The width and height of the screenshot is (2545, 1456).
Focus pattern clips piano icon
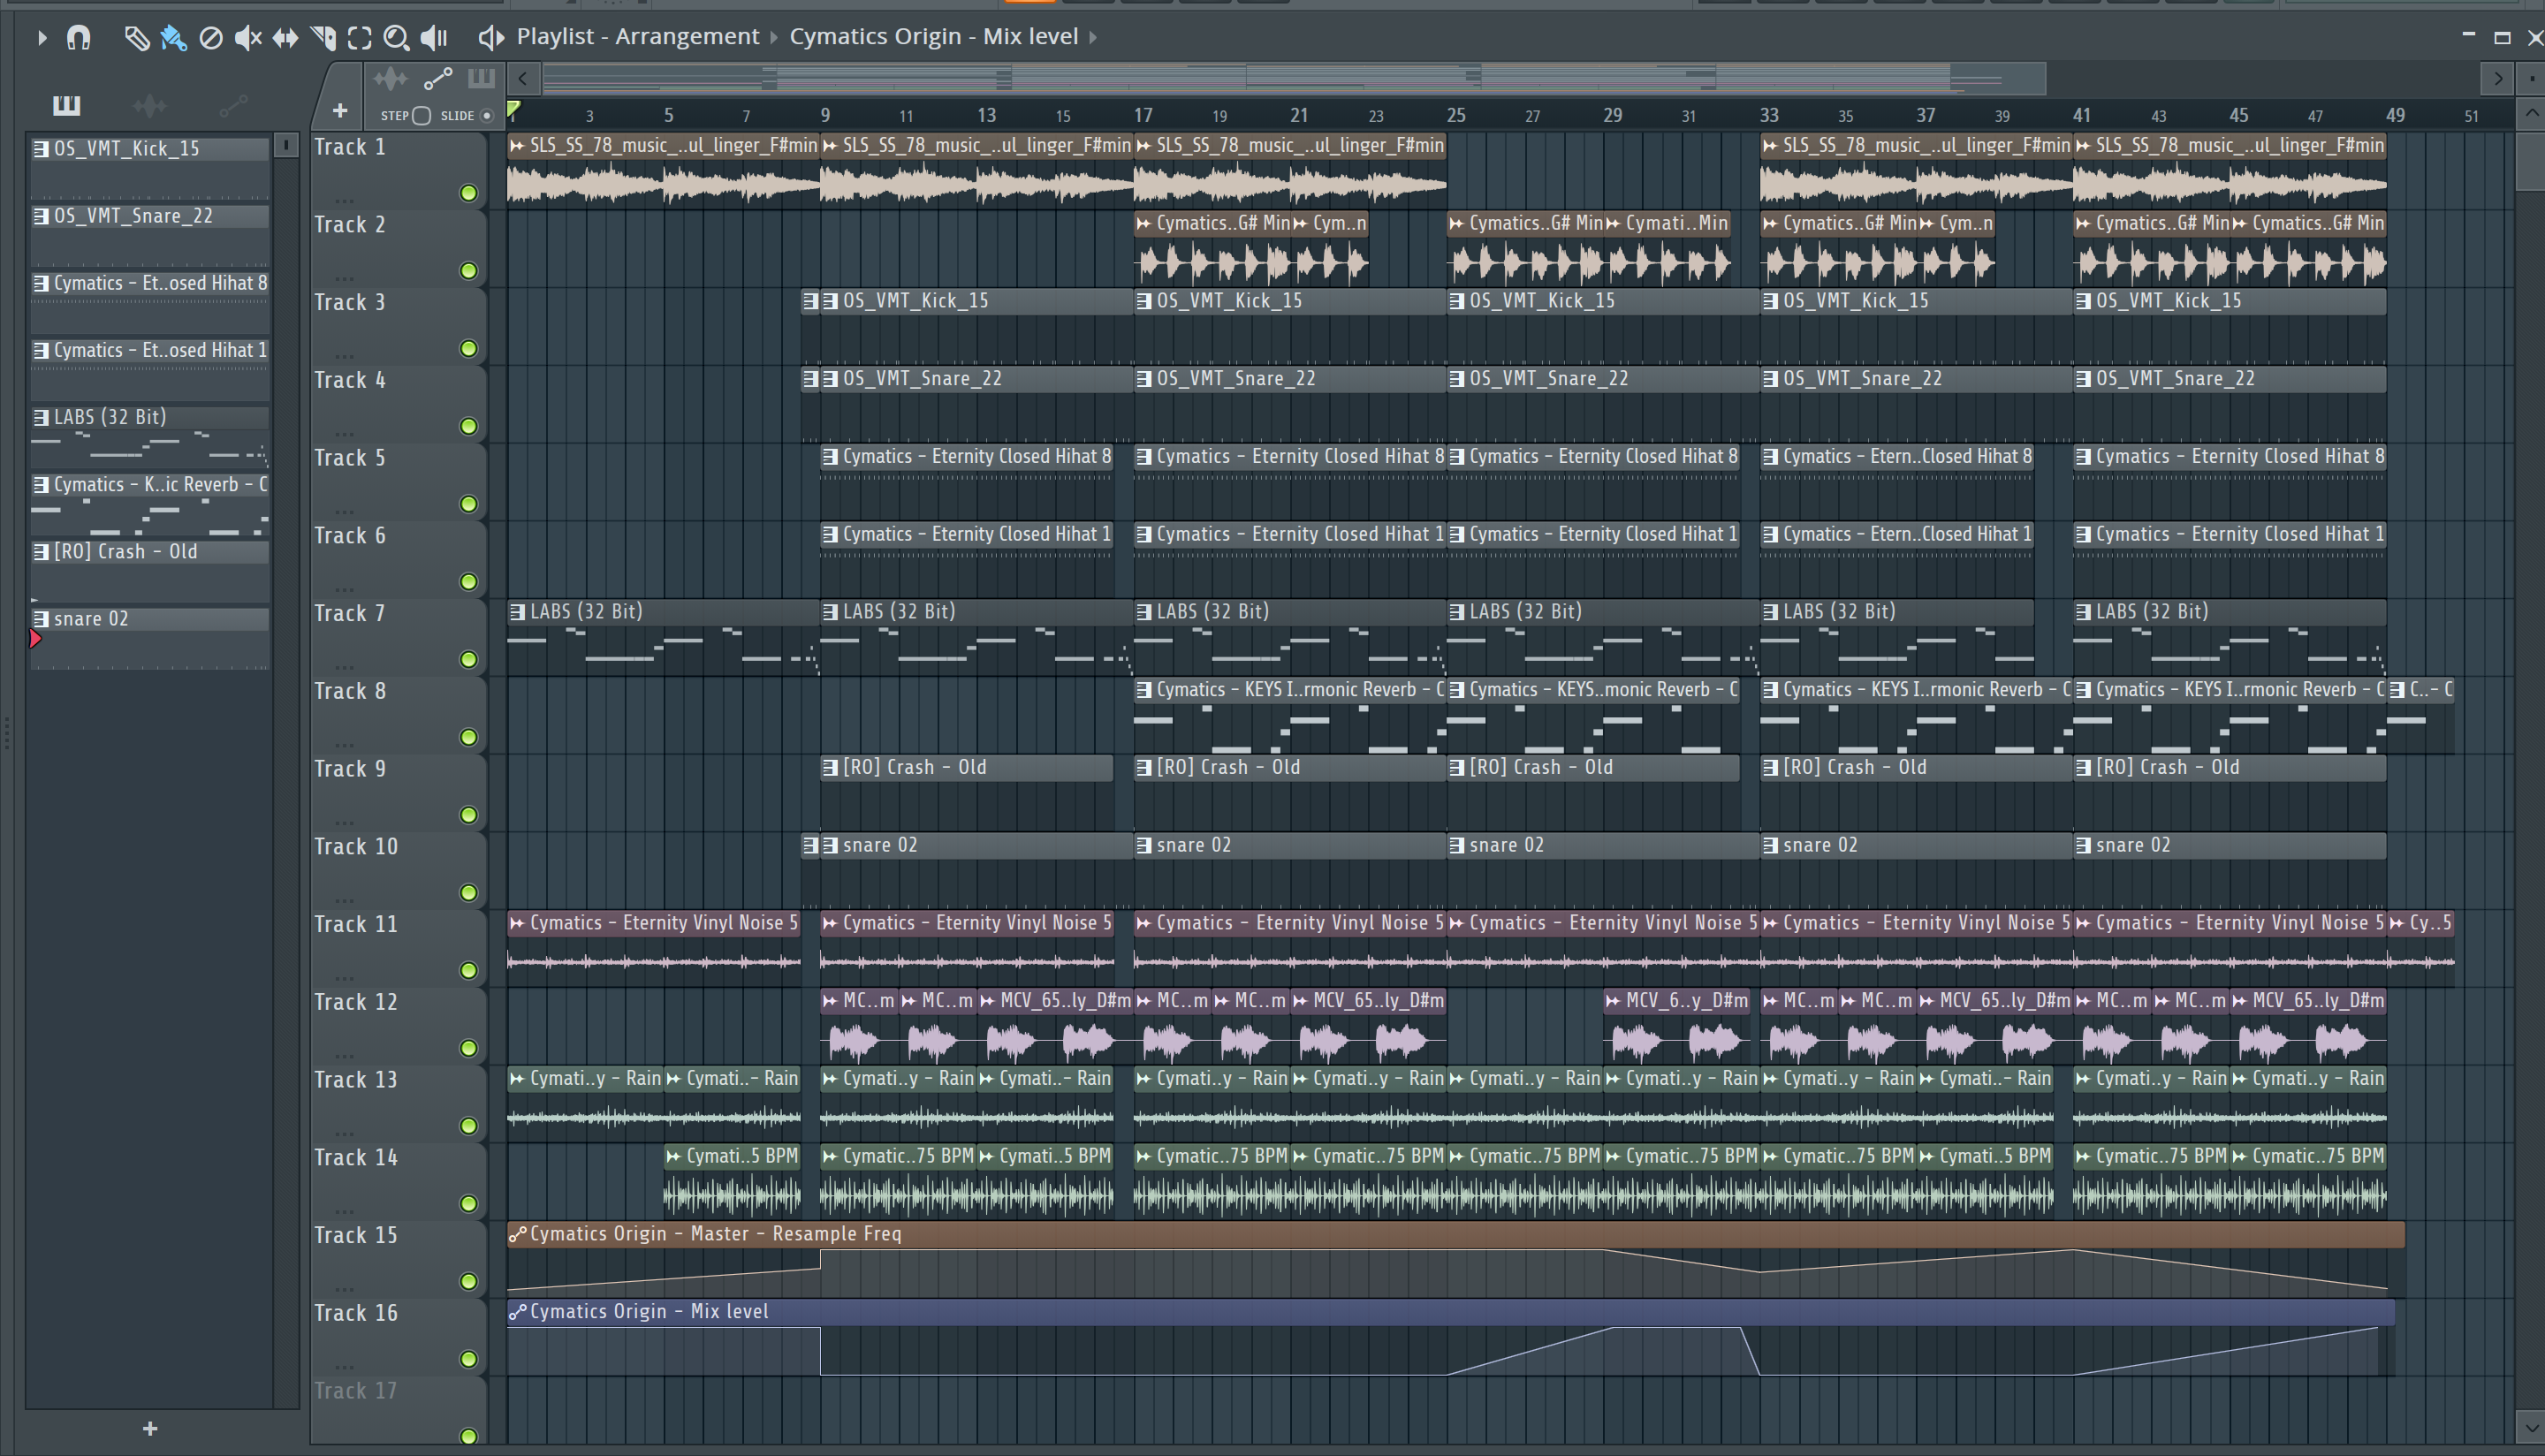(x=481, y=78)
